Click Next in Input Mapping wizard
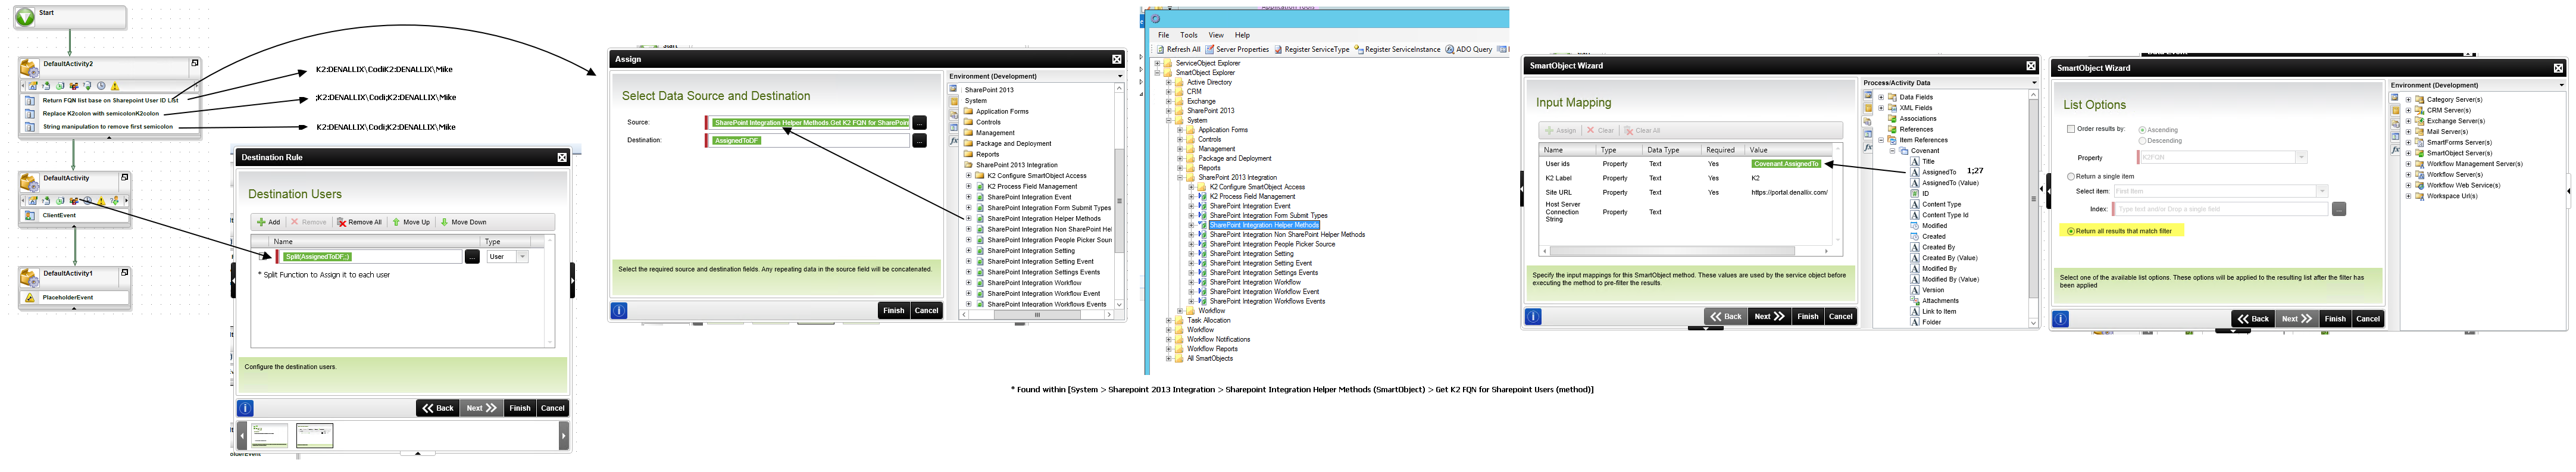The width and height of the screenshot is (2576, 472). coord(1769,316)
